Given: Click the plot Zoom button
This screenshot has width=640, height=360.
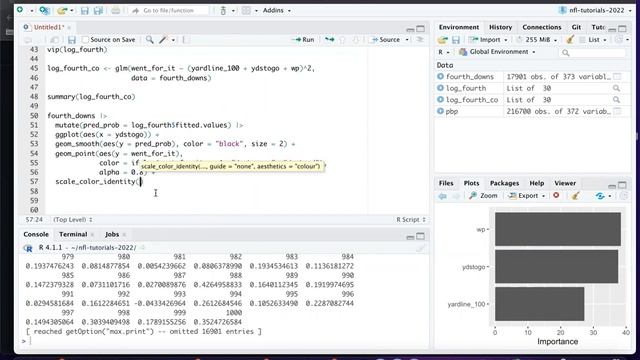Looking at the screenshot, I should coord(484,196).
